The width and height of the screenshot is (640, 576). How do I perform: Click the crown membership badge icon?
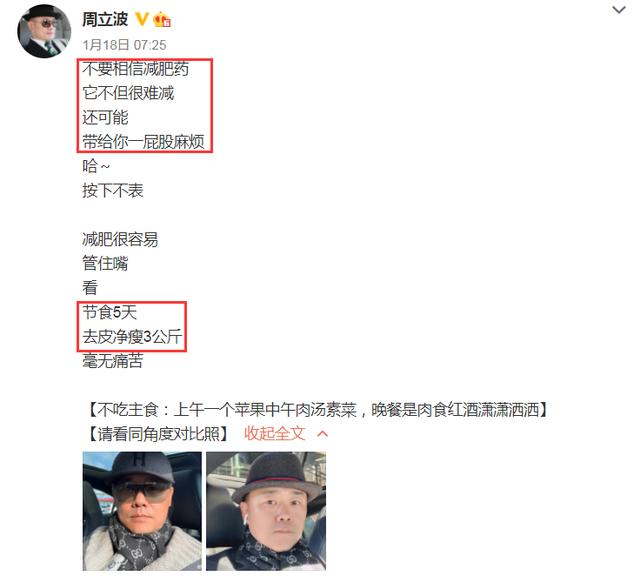(161, 19)
